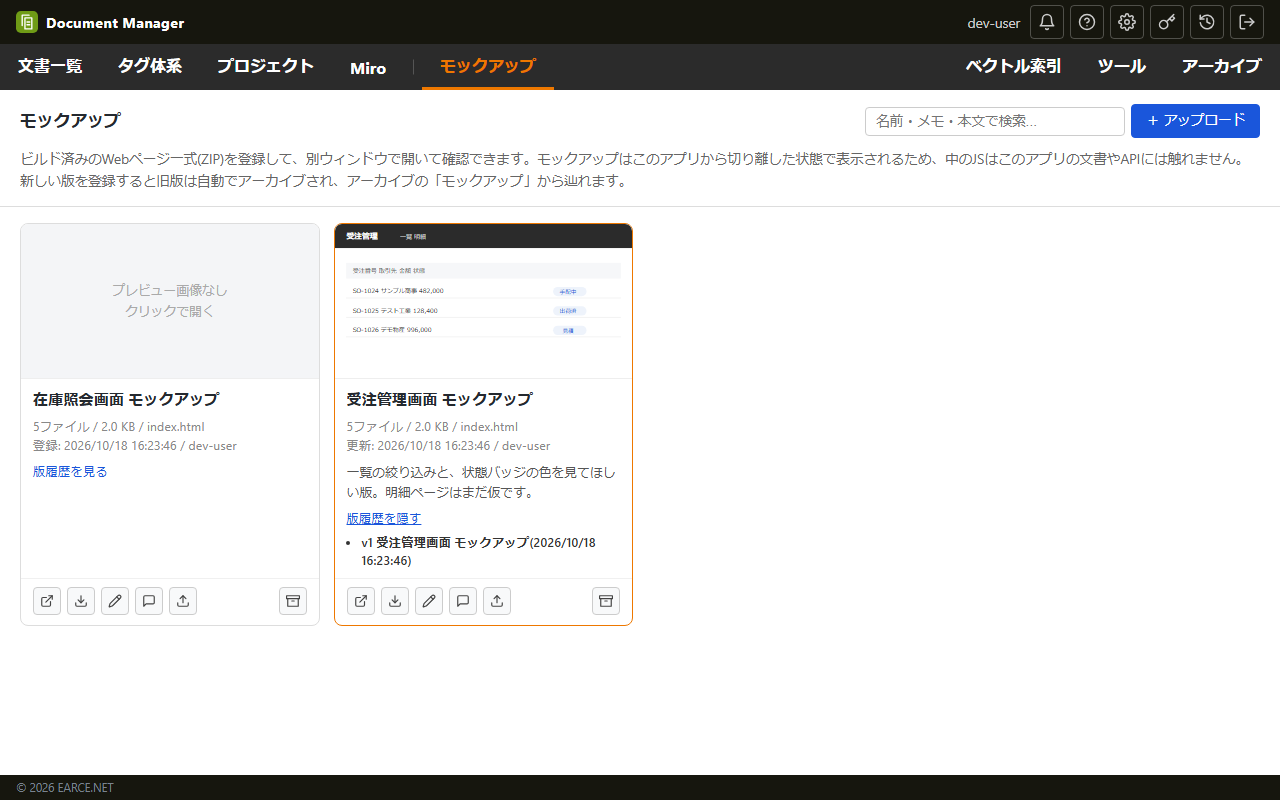Open 受注管理画面 mockup in new window
Viewport: 1280px width, 800px height.
coord(361,601)
